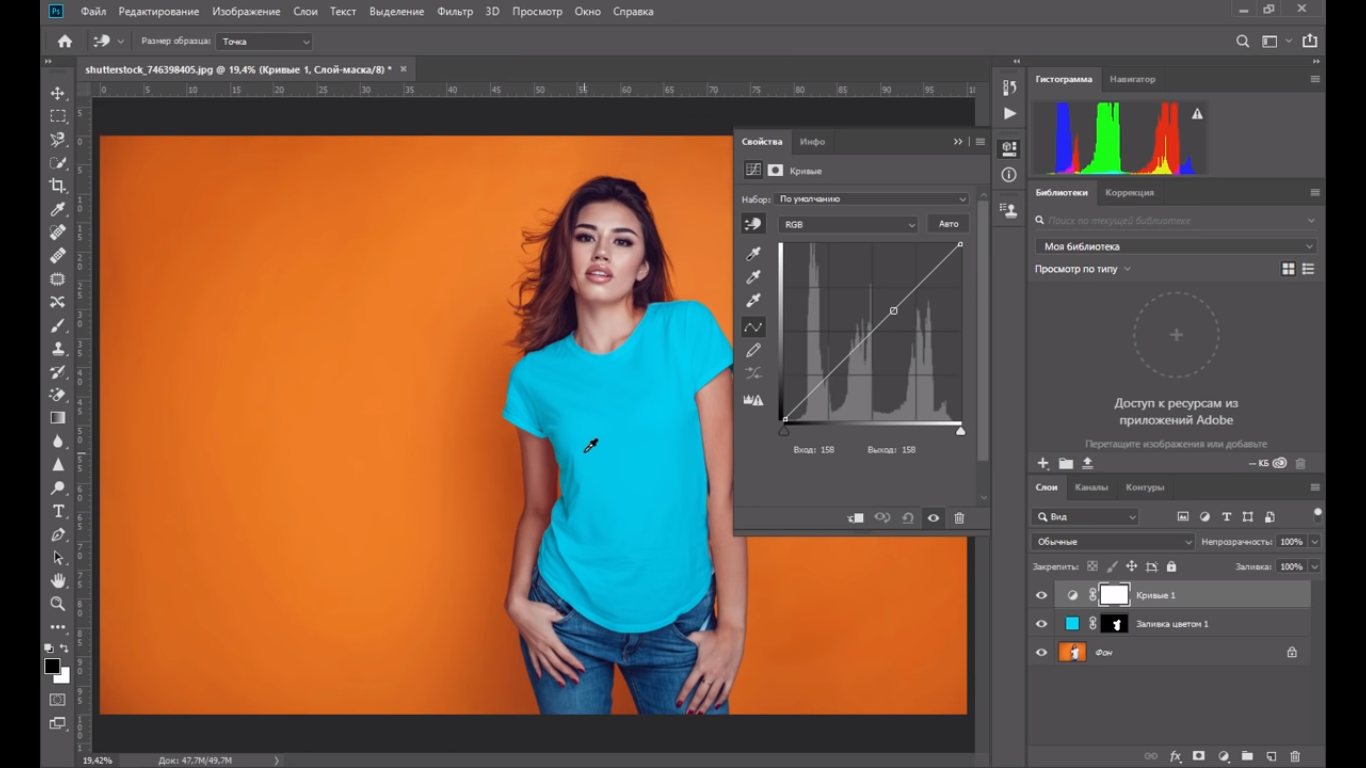Expand Просмотр по типу dropdown
This screenshot has width=1366, height=768.
point(1083,269)
